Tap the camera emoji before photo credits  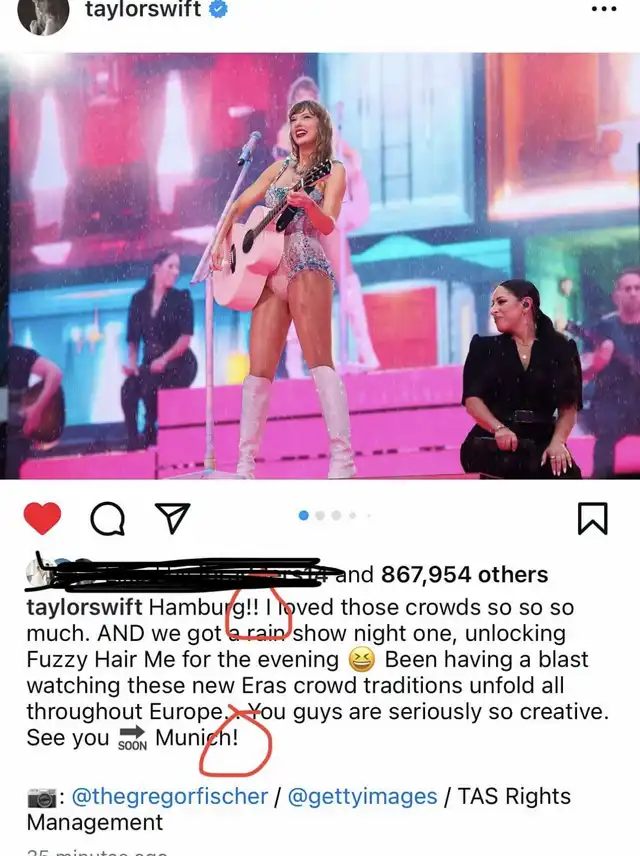[41, 798]
